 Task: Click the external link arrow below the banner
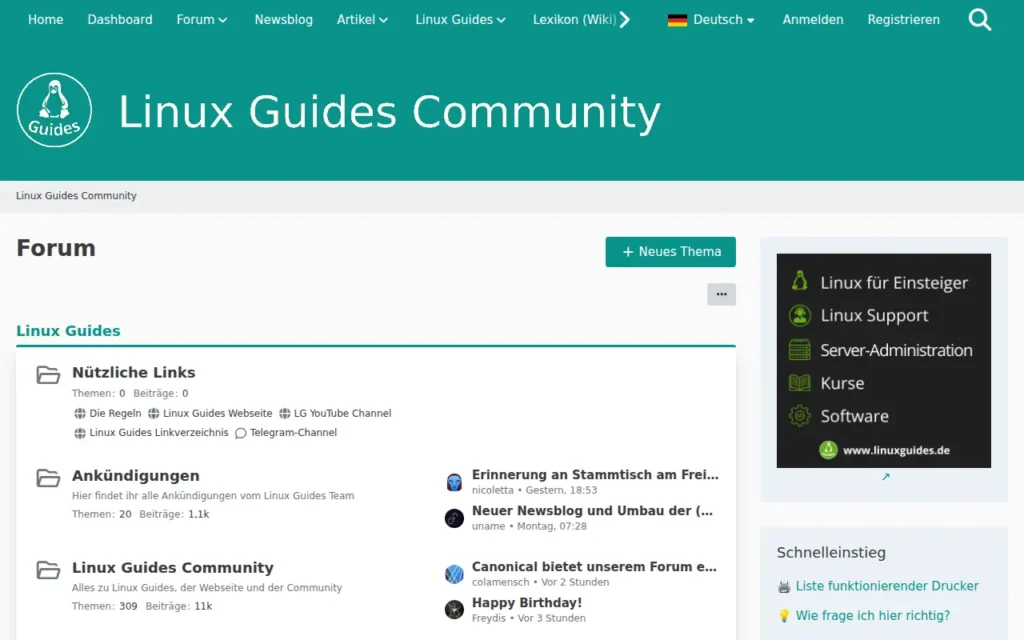pos(886,477)
